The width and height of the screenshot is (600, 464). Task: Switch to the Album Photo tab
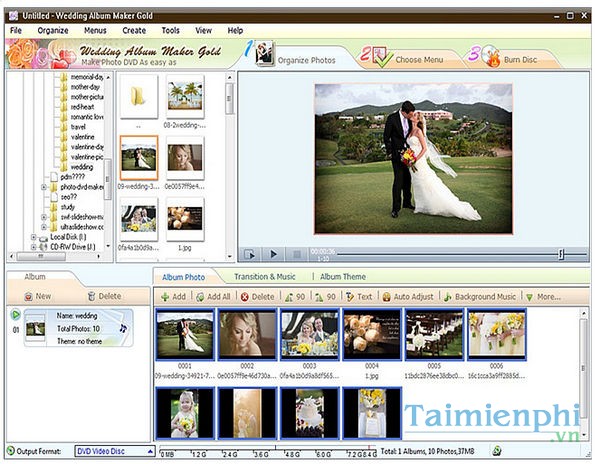point(183,277)
